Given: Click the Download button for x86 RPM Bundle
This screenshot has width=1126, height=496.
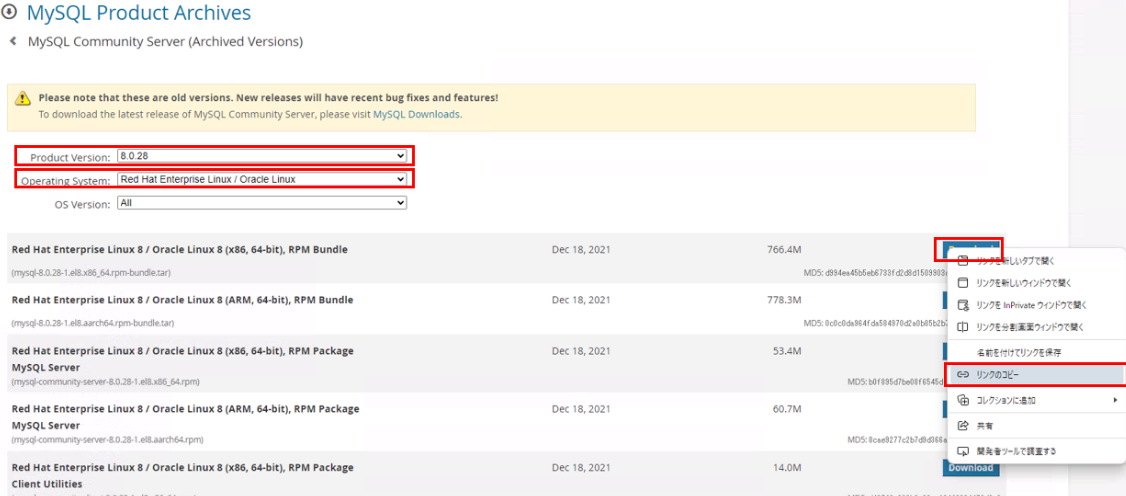Looking at the screenshot, I should click(969, 248).
